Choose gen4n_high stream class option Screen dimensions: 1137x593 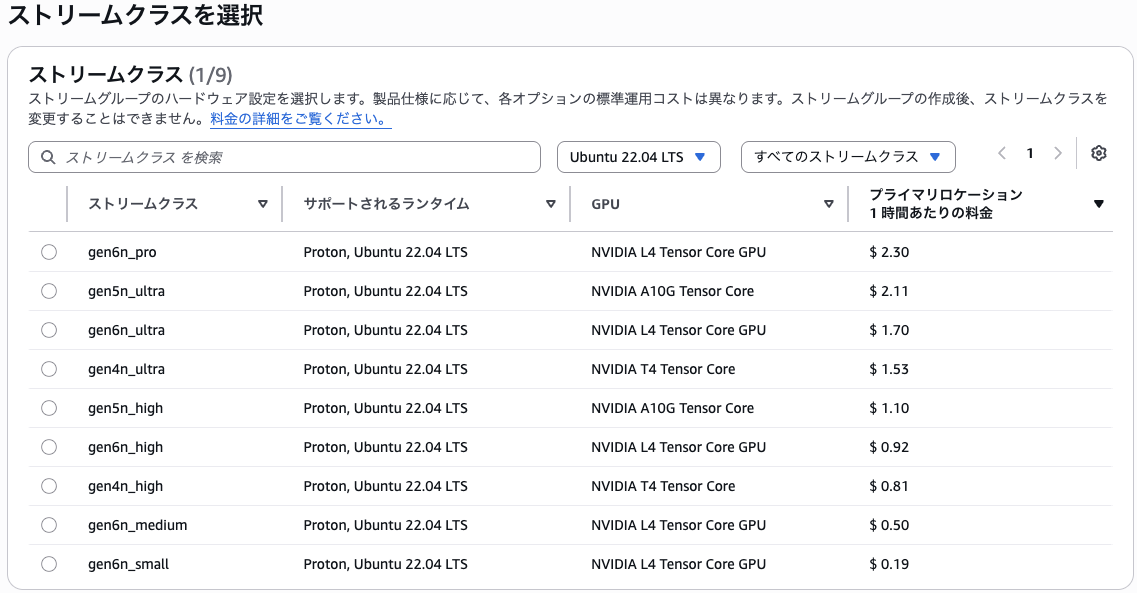coord(49,486)
